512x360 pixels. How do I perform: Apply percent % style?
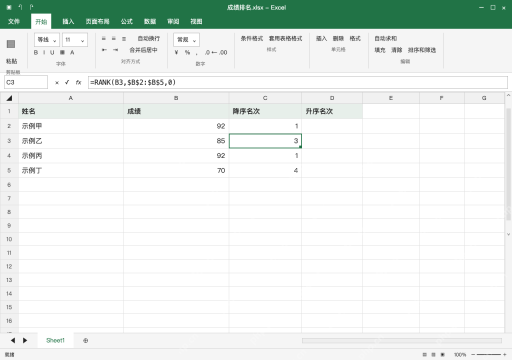187,52
